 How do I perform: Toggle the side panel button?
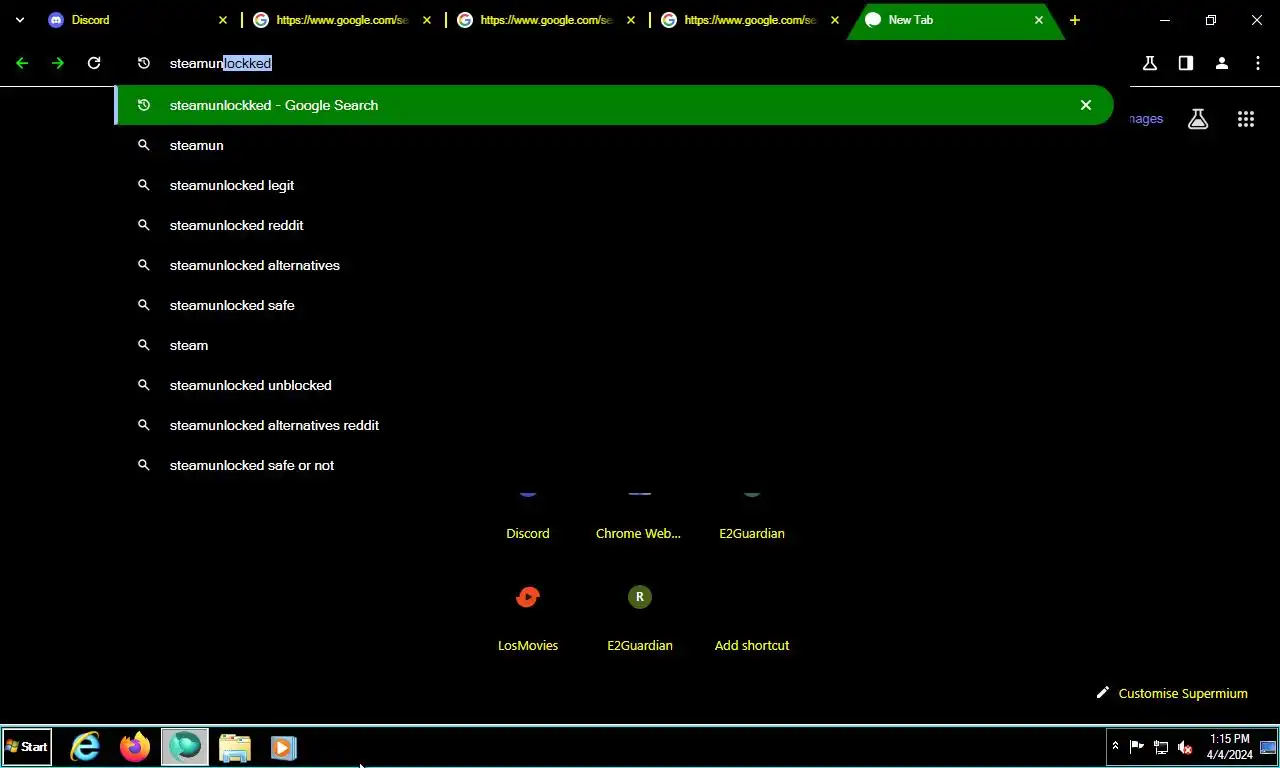tap(1186, 63)
